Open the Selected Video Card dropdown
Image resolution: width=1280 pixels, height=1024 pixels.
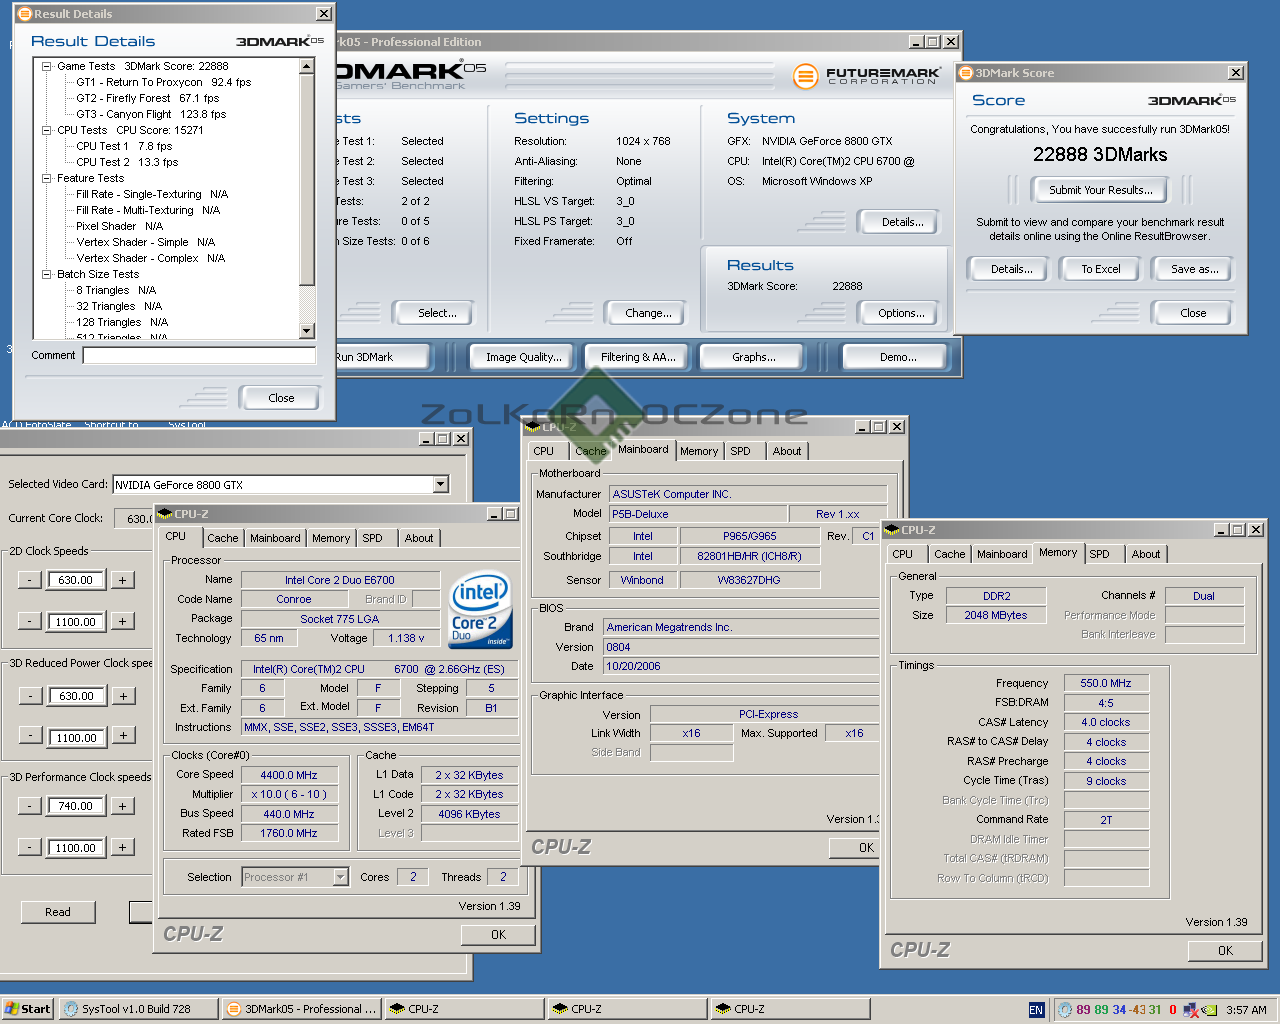[440, 485]
